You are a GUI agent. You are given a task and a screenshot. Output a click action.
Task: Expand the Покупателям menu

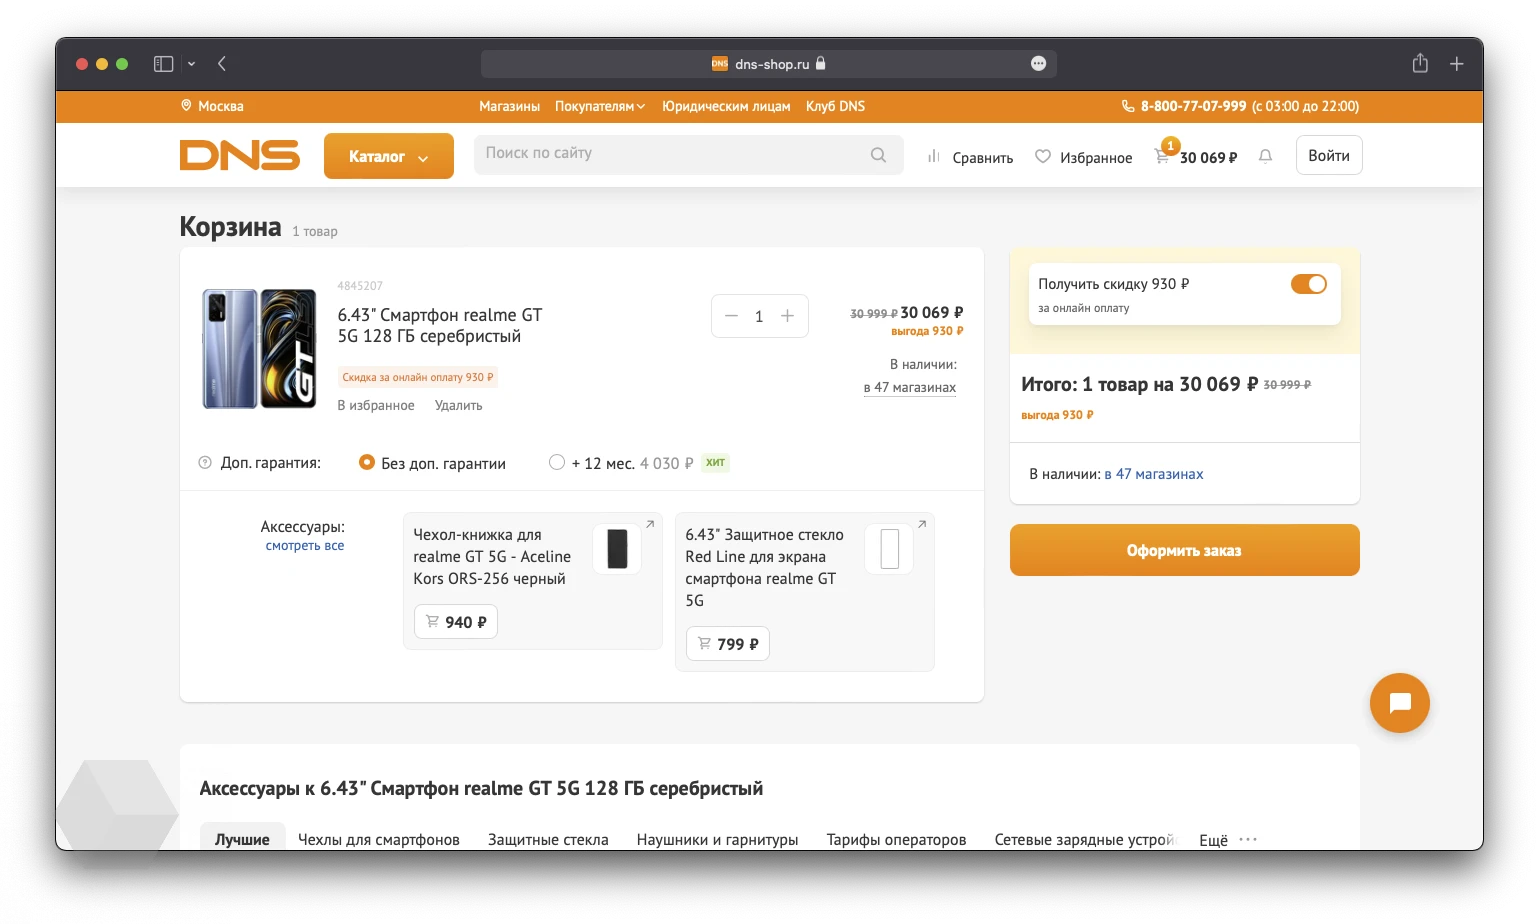point(600,106)
